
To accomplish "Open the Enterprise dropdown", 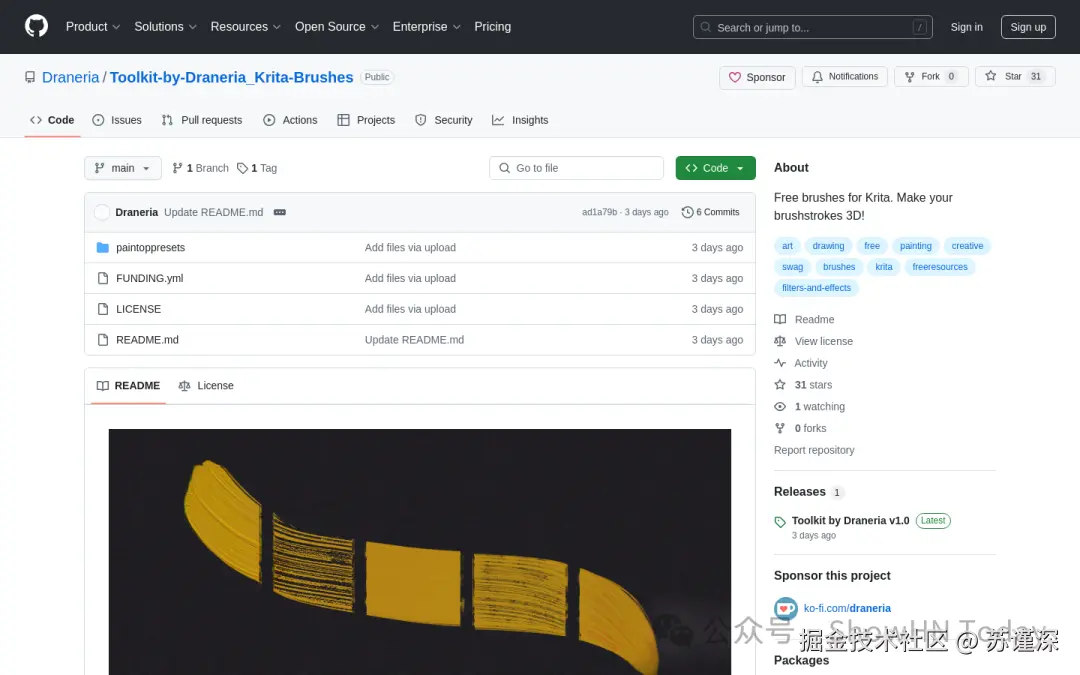I will (x=426, y=27).
